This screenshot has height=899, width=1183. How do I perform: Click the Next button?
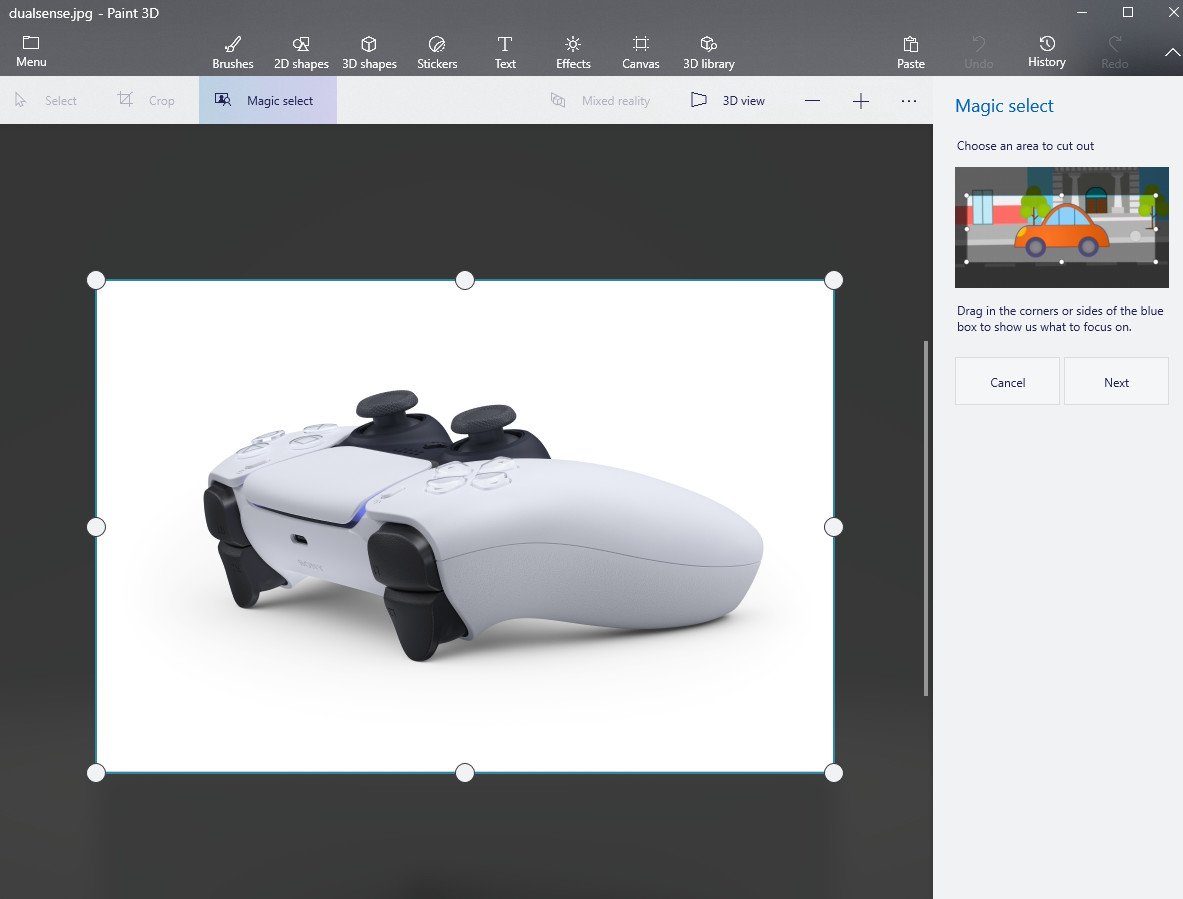(x=1116, y=382)
